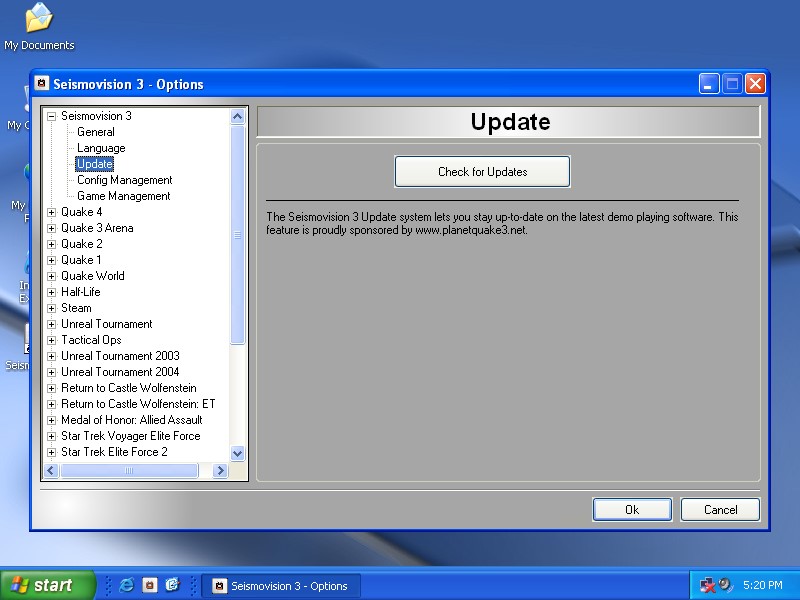Select Language in the options tree
The height and width of the screenshot is (600, 800).
101,148
